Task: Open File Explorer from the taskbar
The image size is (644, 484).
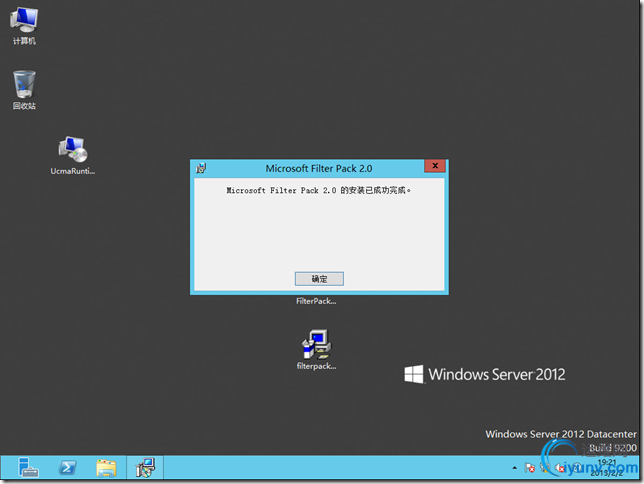Action: (106, 468)
